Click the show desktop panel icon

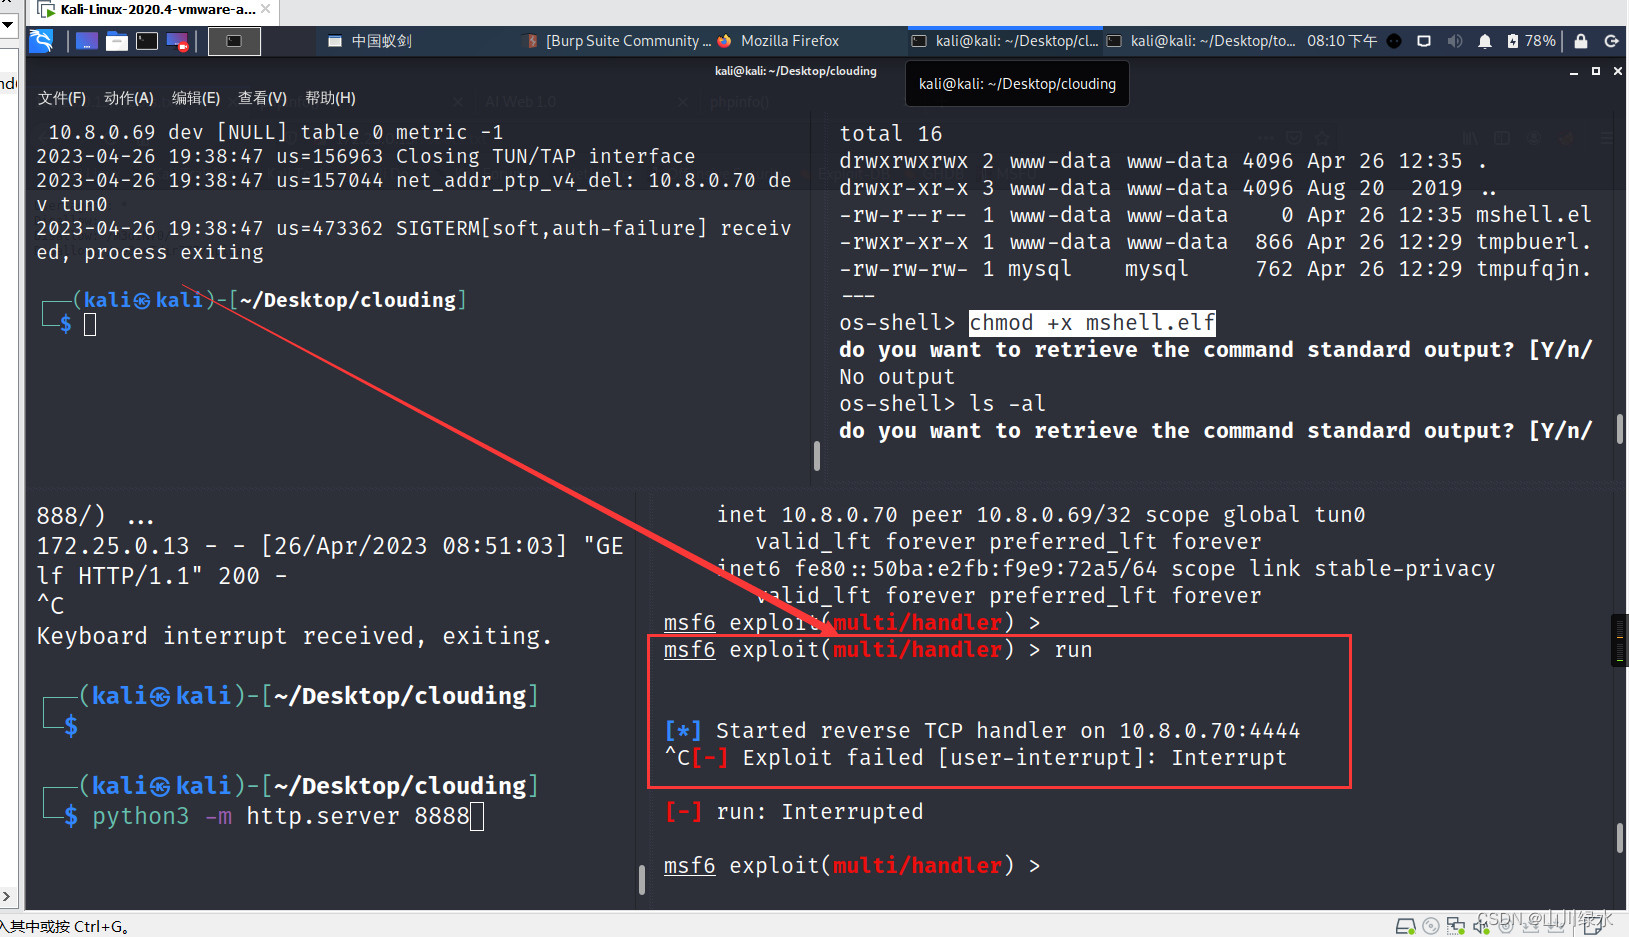tap(87, 41)
